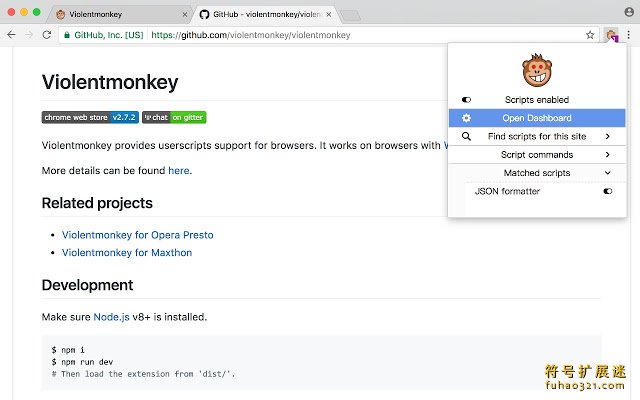
Task: Click the chat on gitter badge
Action: [x=174, y=117]
